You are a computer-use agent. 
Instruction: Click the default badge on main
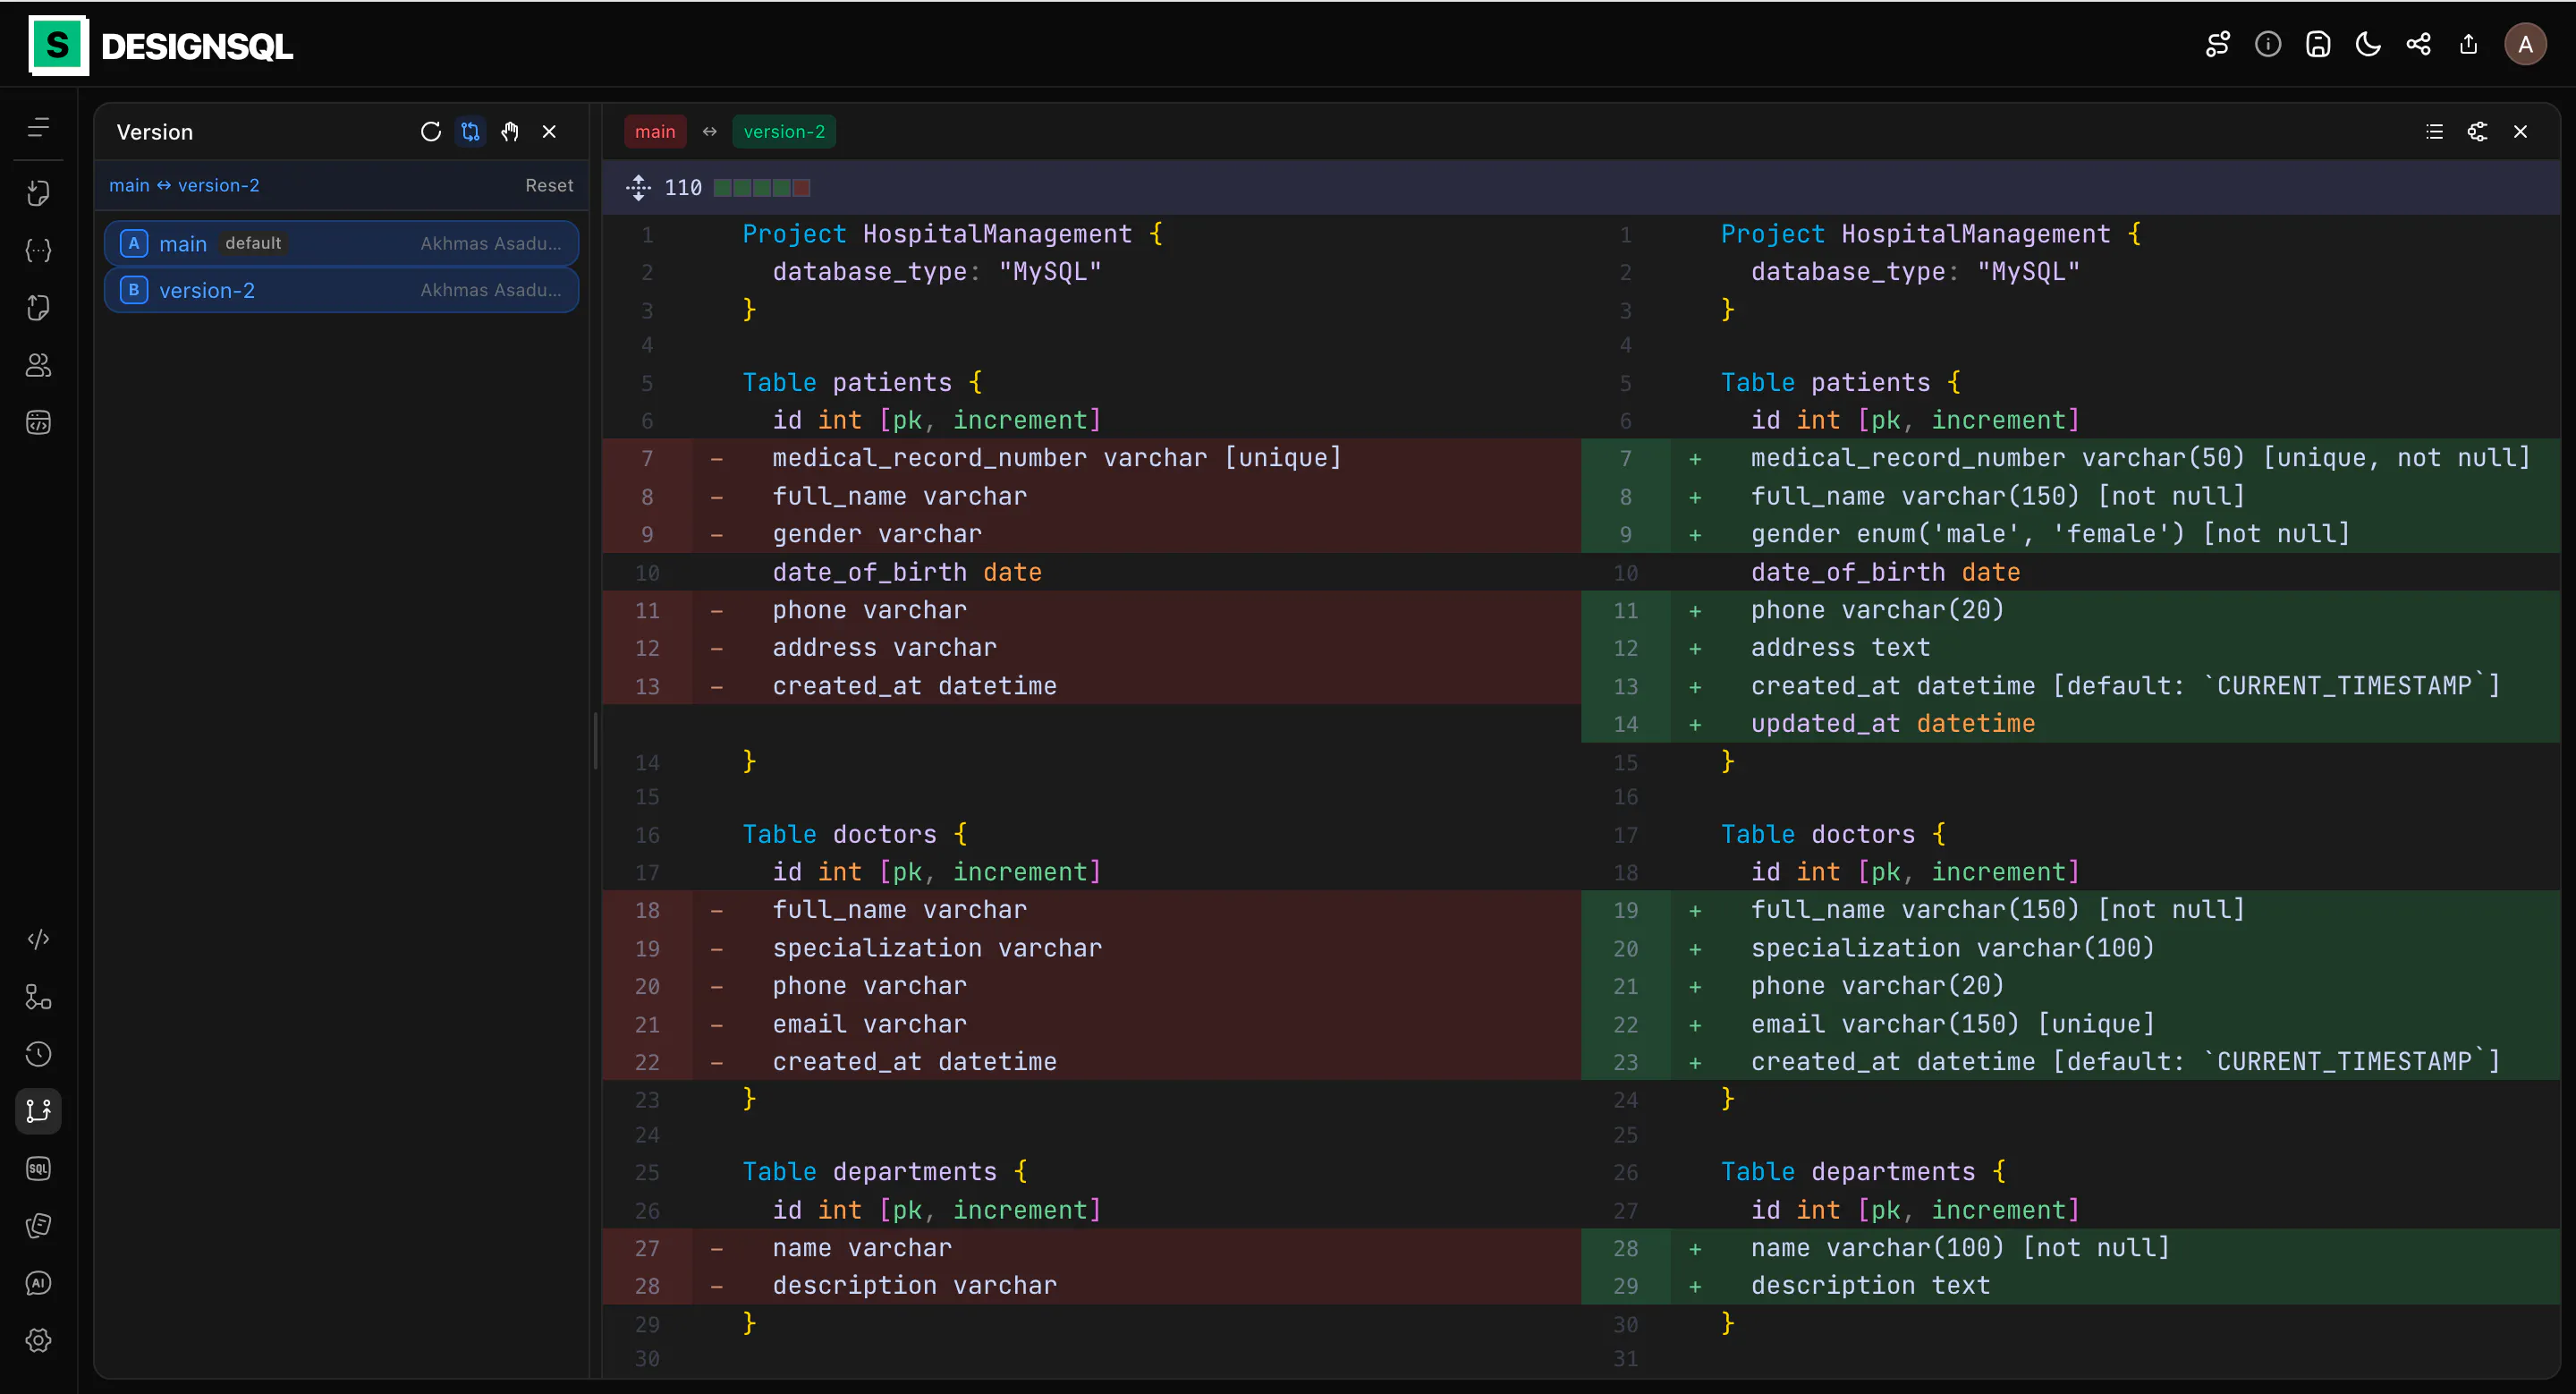253,243
